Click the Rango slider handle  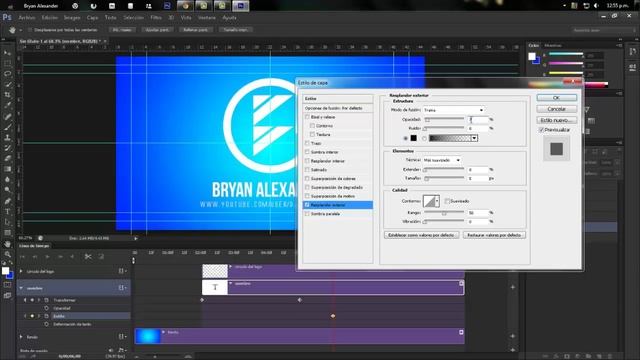444,213
